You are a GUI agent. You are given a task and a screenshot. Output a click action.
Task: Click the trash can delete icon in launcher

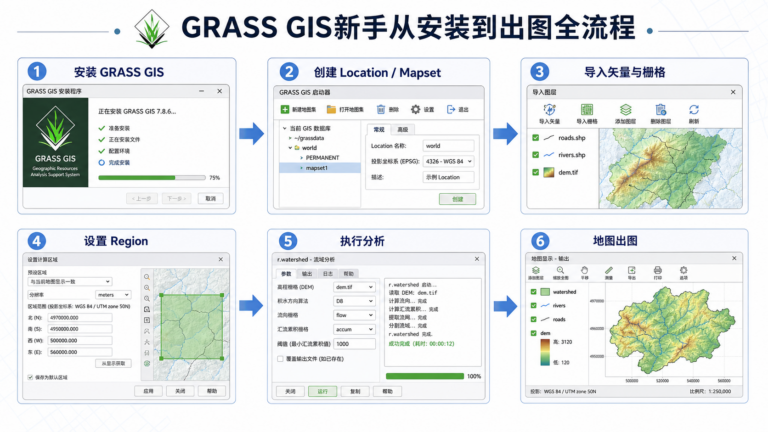pyautogui.click(x=381, y=109)
